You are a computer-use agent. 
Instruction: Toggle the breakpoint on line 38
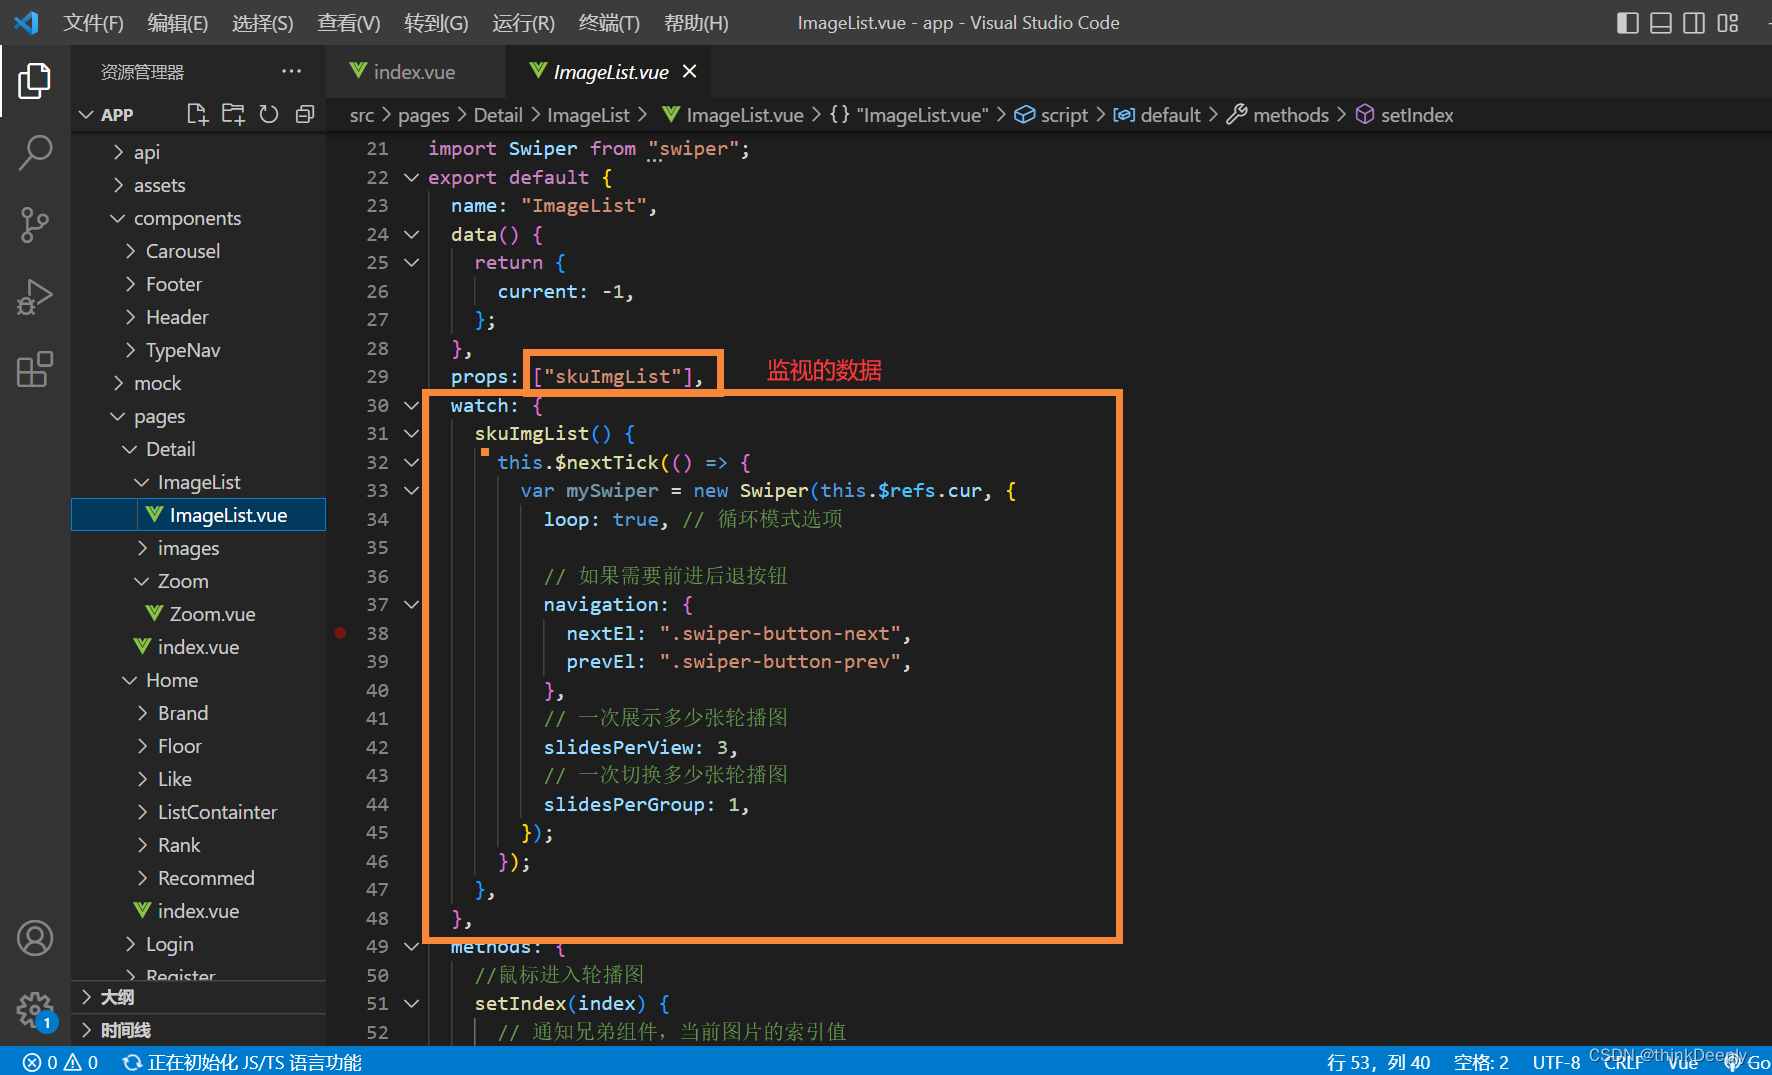pos(340,632)
